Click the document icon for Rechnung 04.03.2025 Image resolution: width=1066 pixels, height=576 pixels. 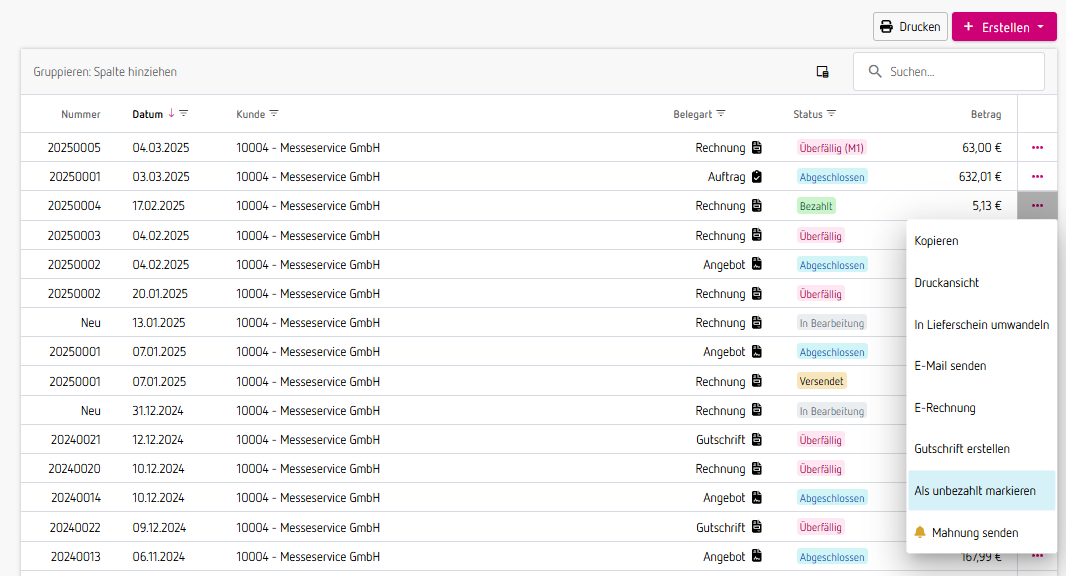pyautogui.click(x=757, y=148)
